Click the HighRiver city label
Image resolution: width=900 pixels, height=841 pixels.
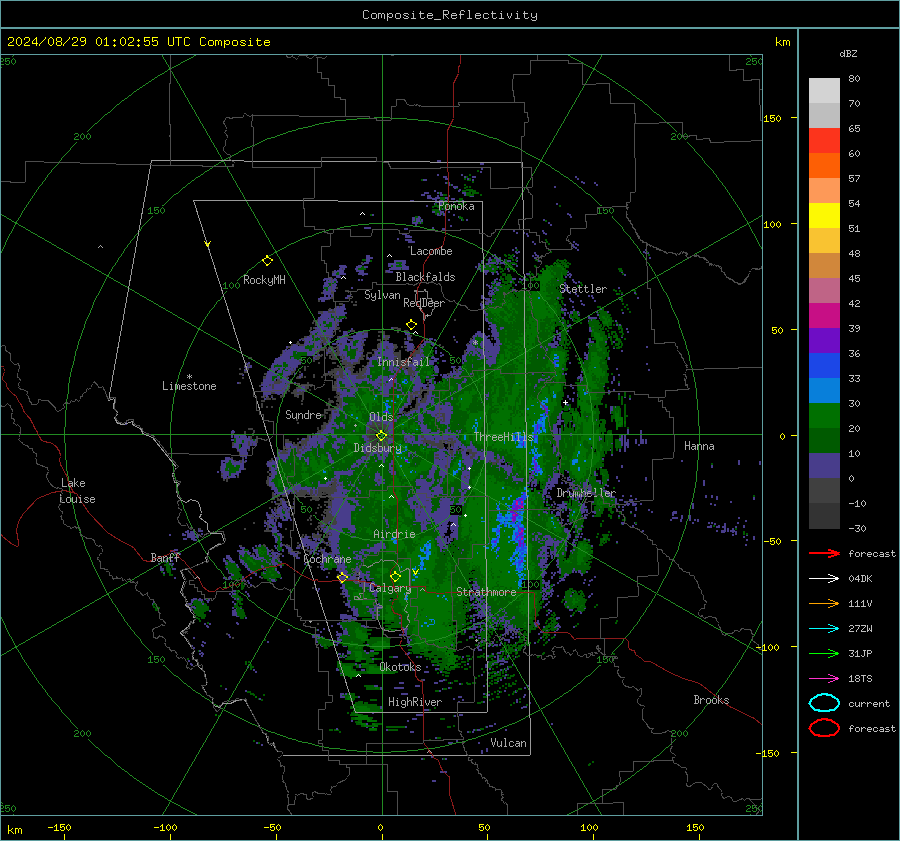click(x=415, y=702)
